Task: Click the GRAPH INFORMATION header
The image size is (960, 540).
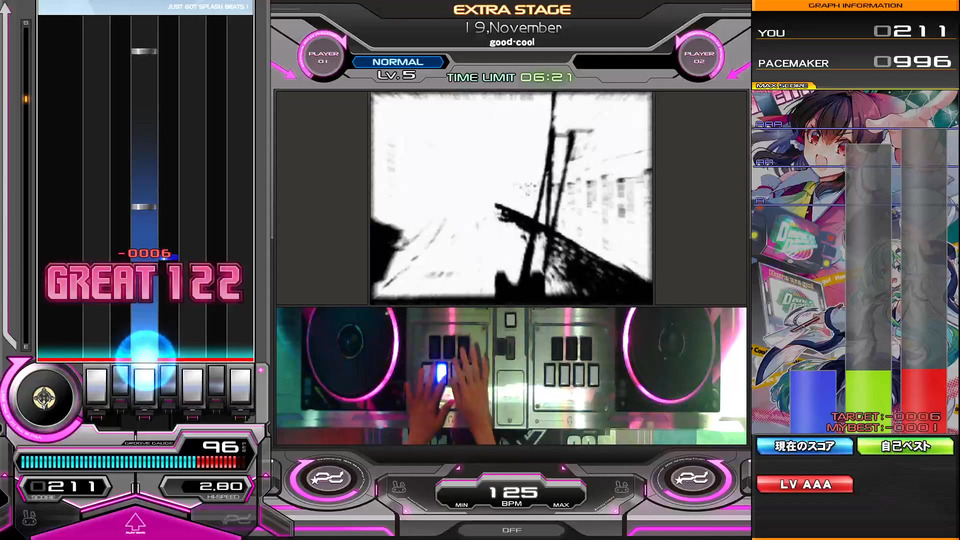Action: click(855, 6)
